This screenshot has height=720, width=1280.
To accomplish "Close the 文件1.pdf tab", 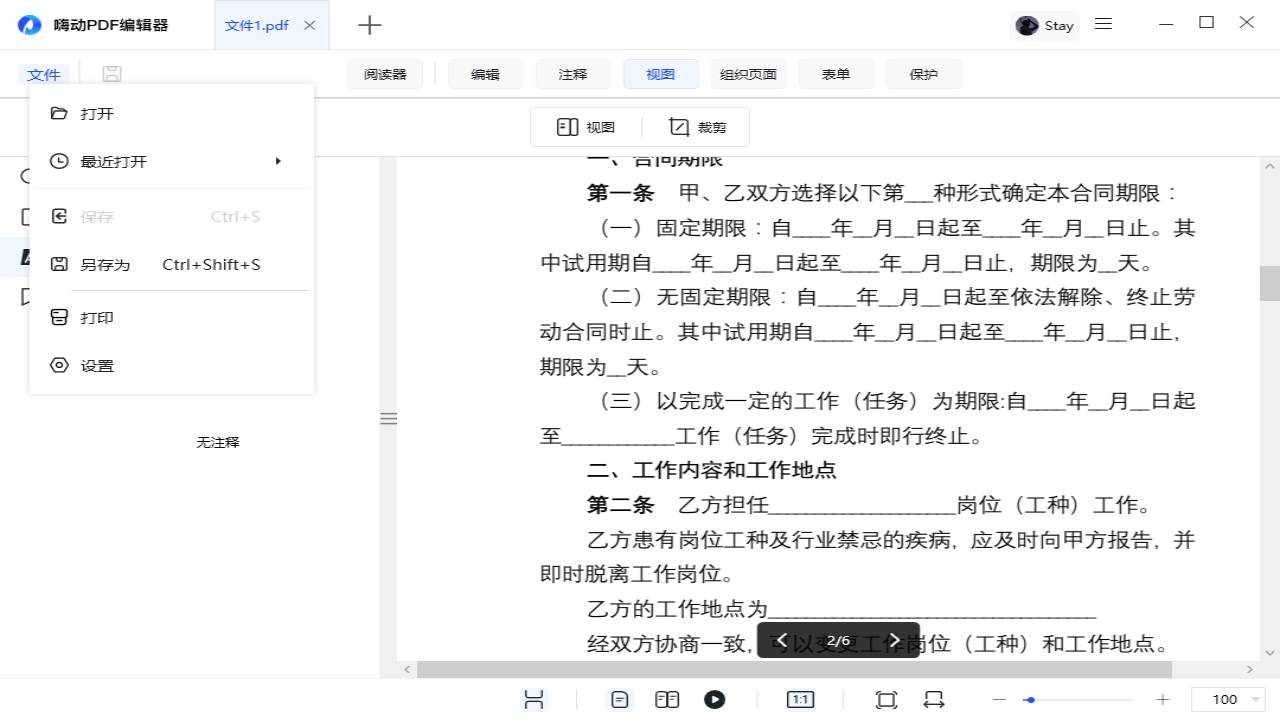I will pos(309,25).
